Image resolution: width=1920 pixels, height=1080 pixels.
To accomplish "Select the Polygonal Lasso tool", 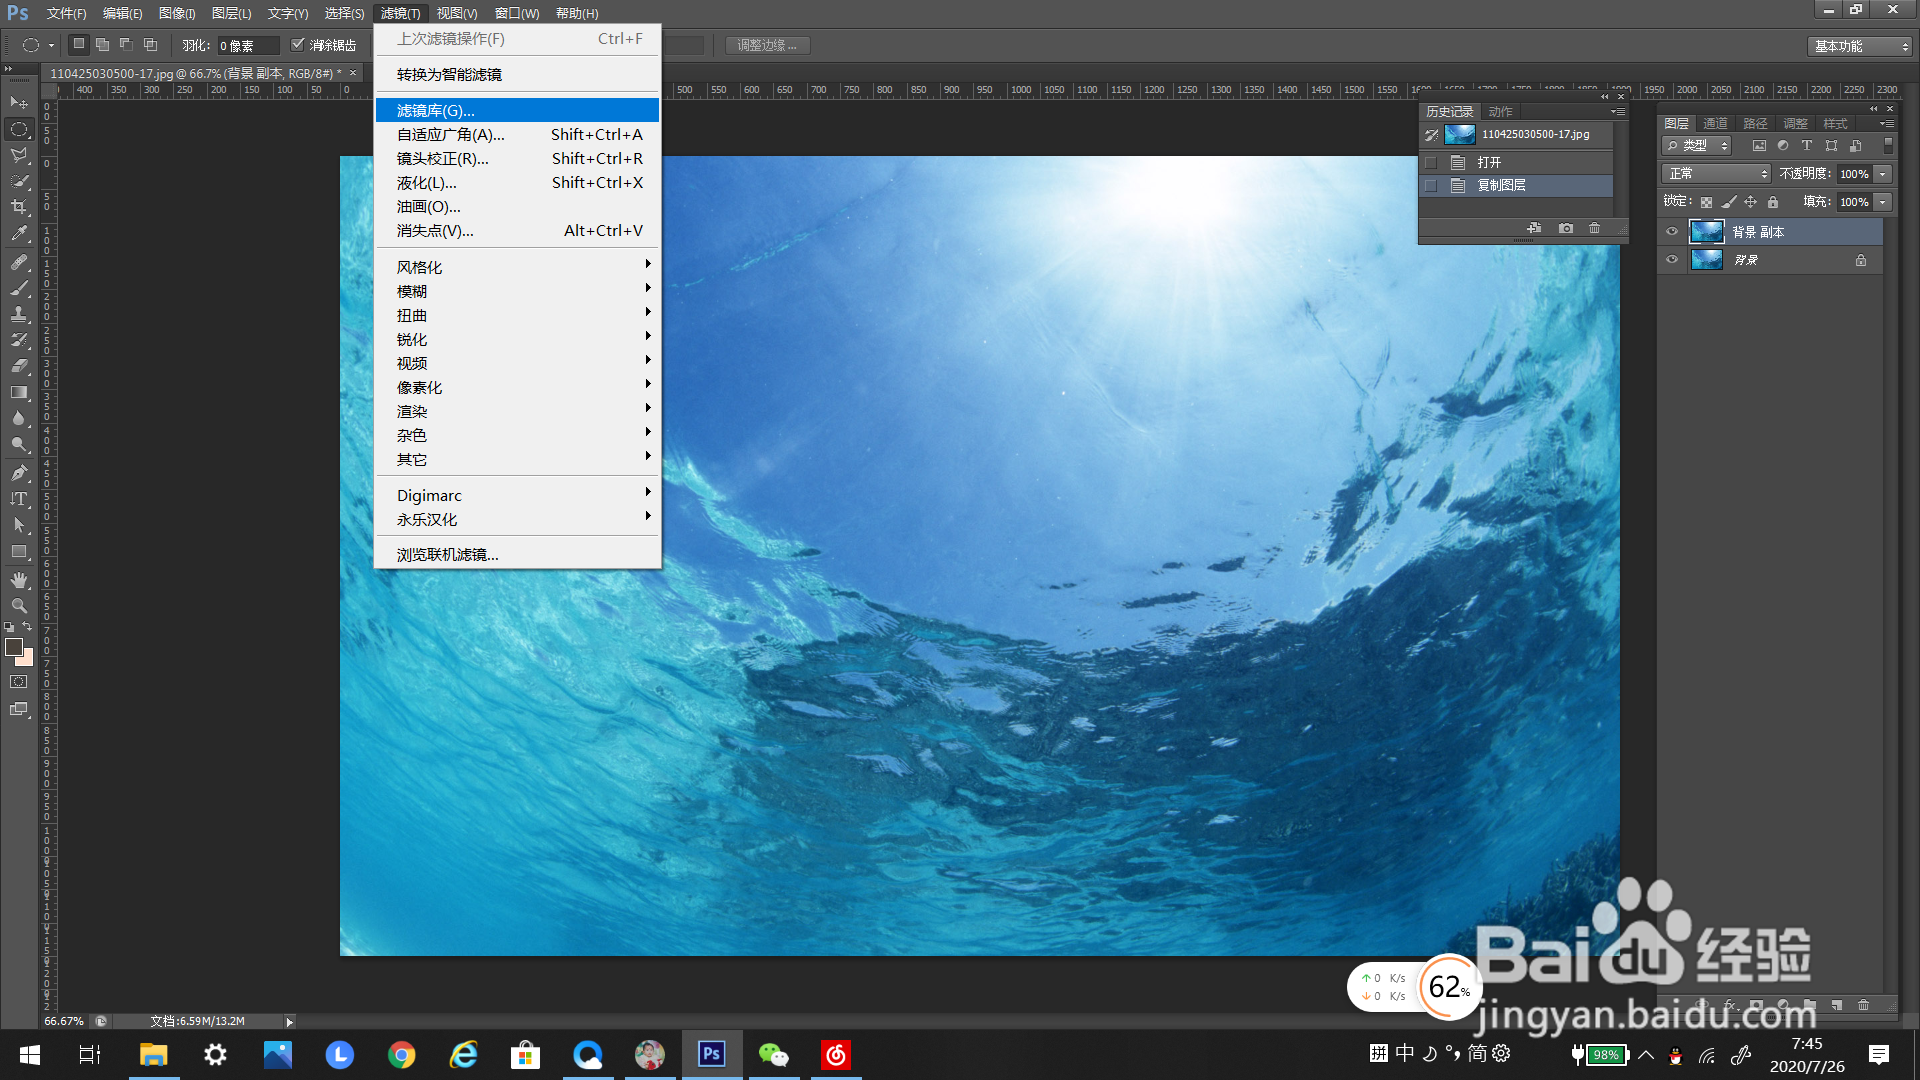I will point(19,155).
